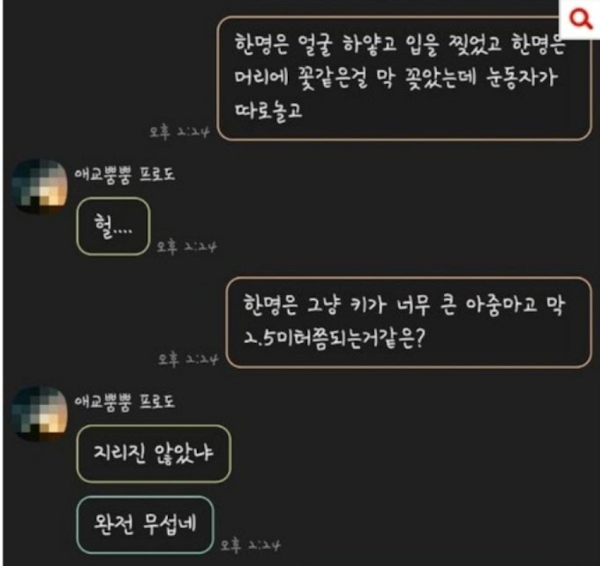Select the message bubble starting '한명은 얼굴 하얗고'

[x=404, y=78]
